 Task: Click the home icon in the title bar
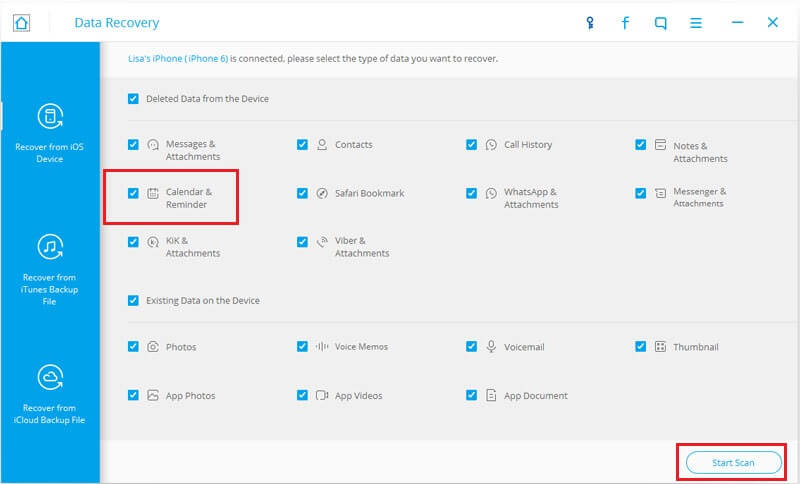tap(21, 23)
